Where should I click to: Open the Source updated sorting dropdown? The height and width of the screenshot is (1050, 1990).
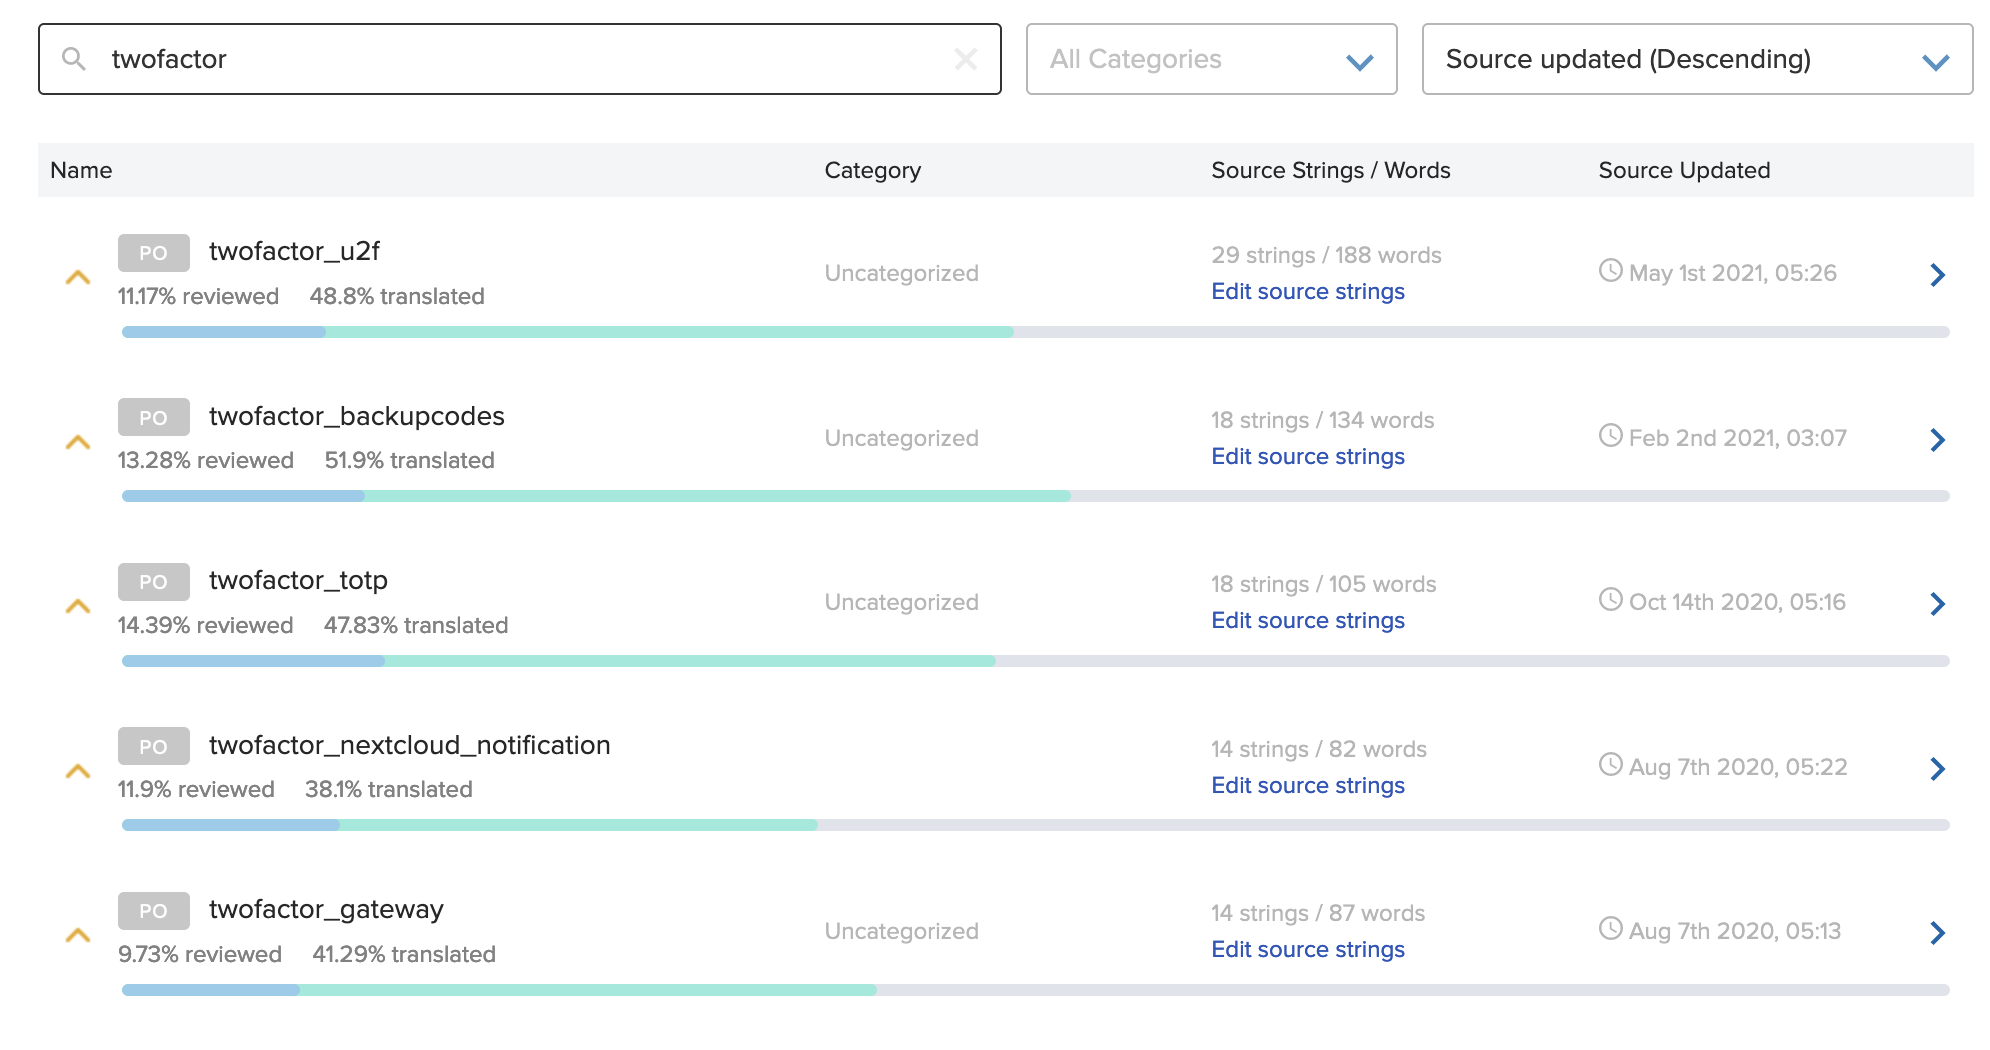point(1700,59)
